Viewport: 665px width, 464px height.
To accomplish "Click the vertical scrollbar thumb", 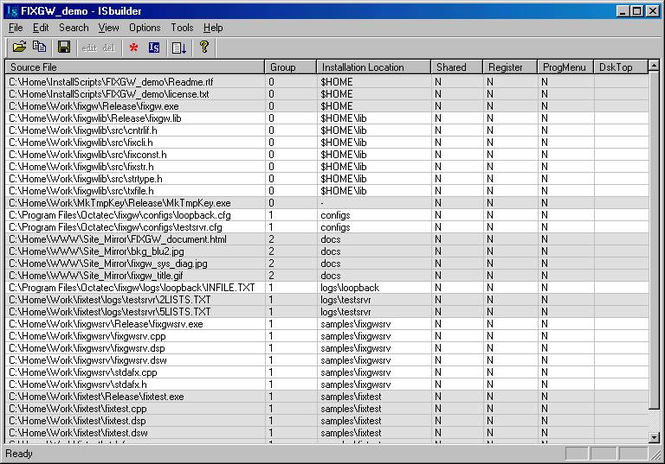I will point(654,240).
